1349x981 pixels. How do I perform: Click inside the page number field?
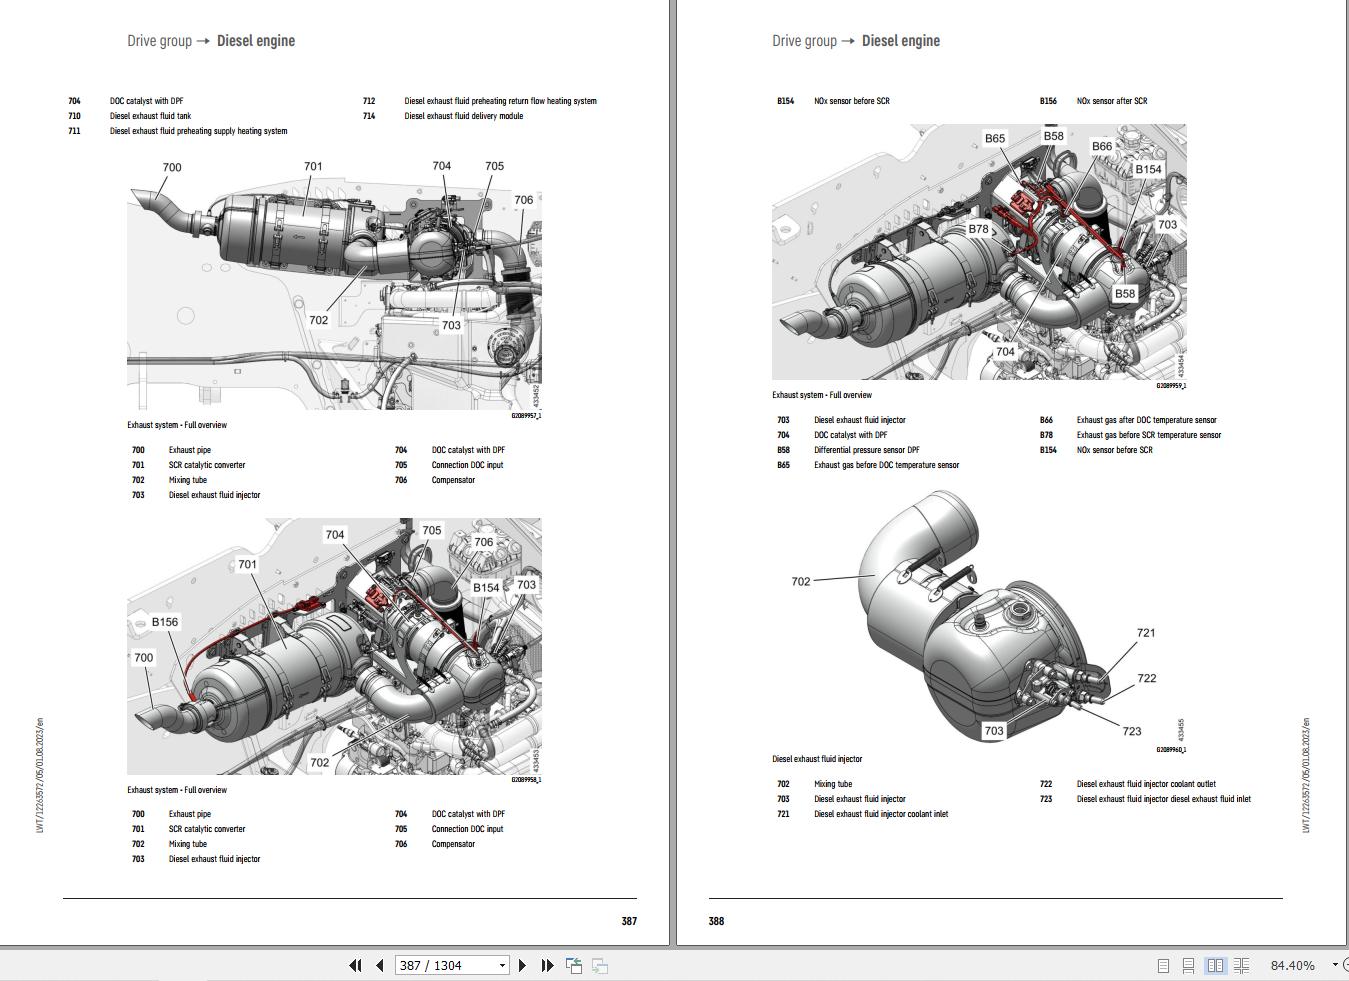[x=440, y=965]
